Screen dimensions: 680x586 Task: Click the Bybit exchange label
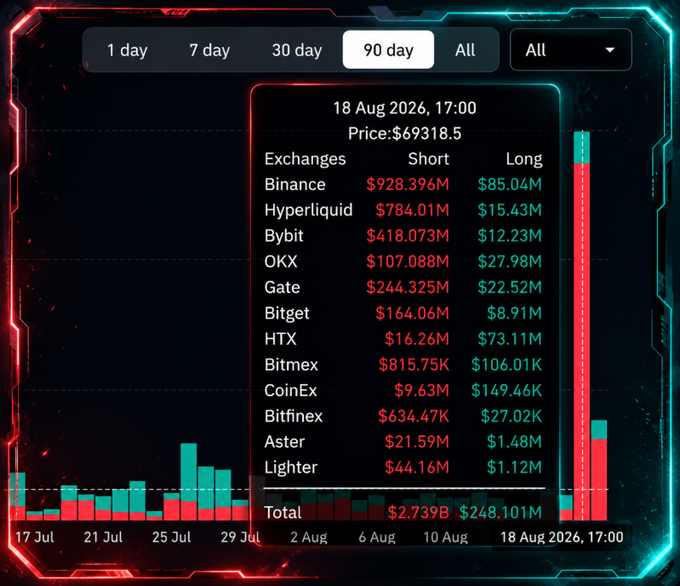(x=284, y=236)
